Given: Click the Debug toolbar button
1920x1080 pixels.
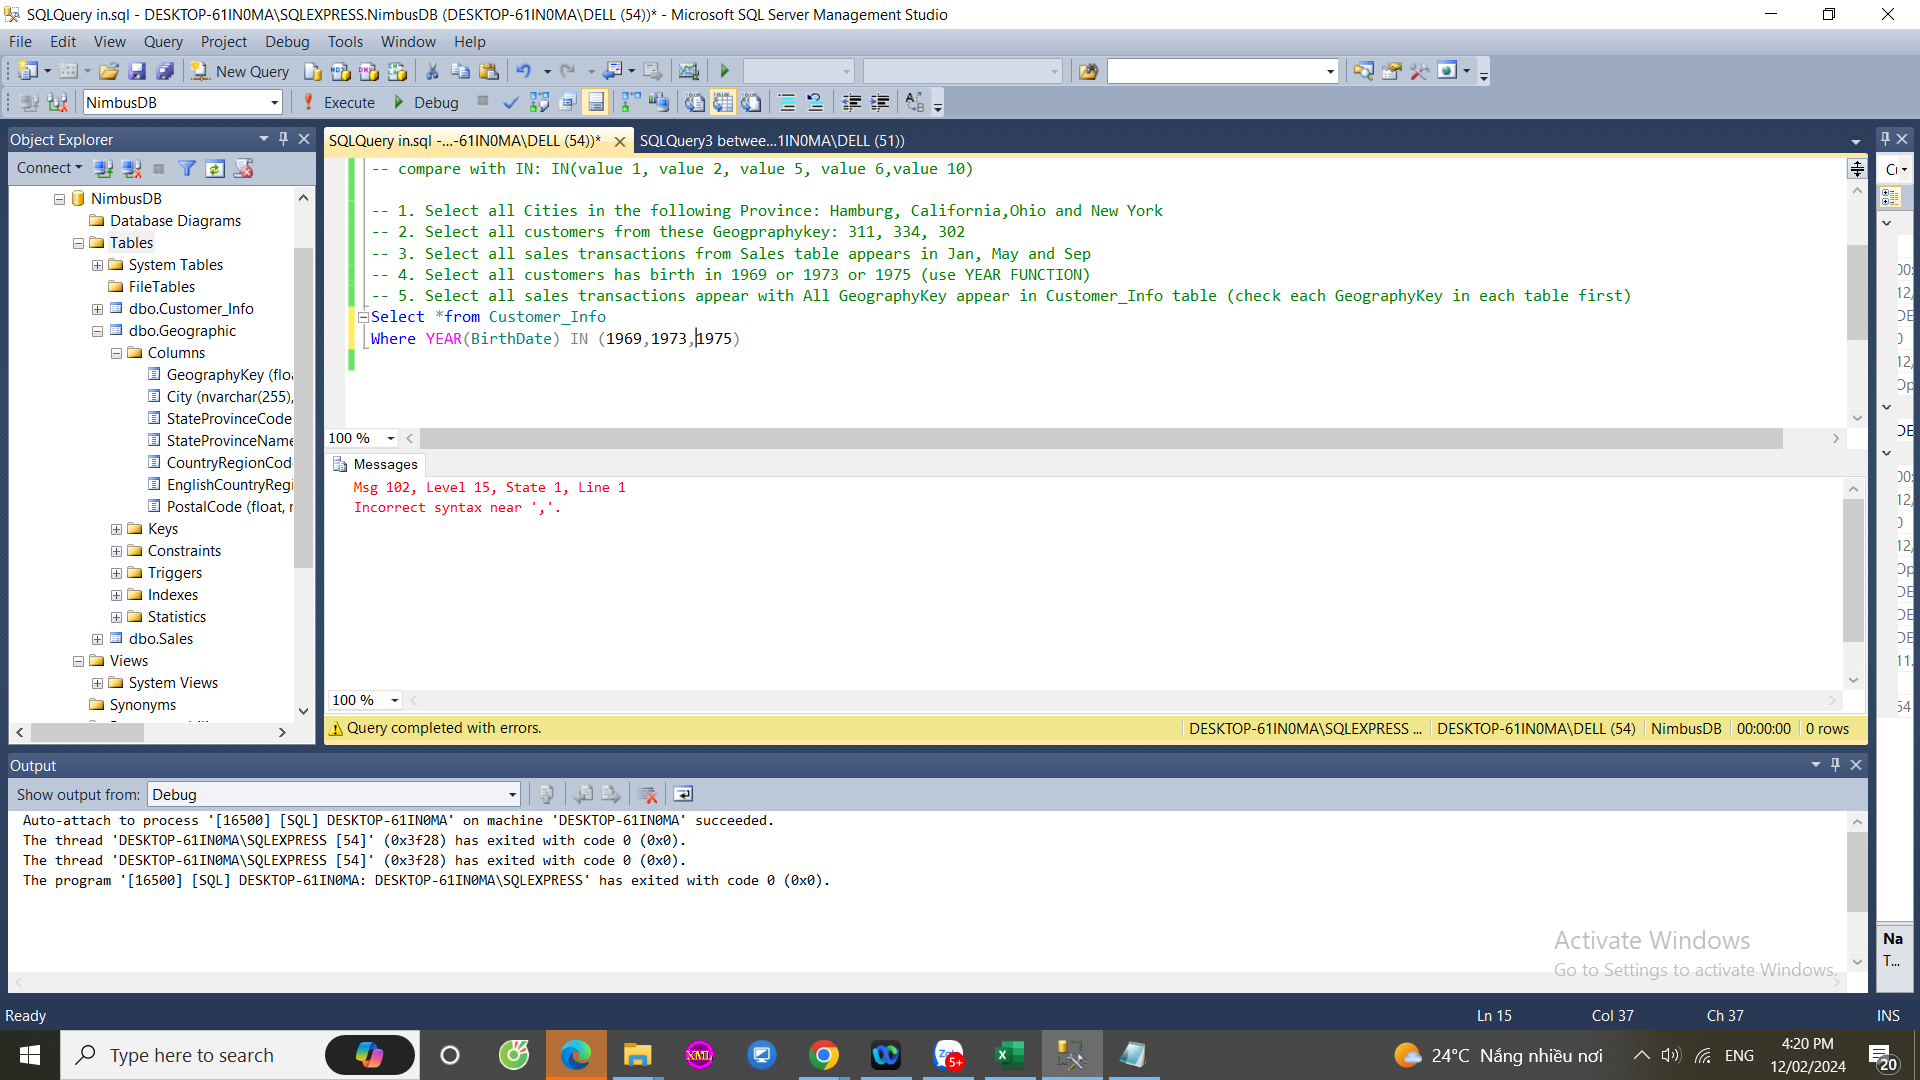Looking at the screenshot, I should [x=427, y=102].
